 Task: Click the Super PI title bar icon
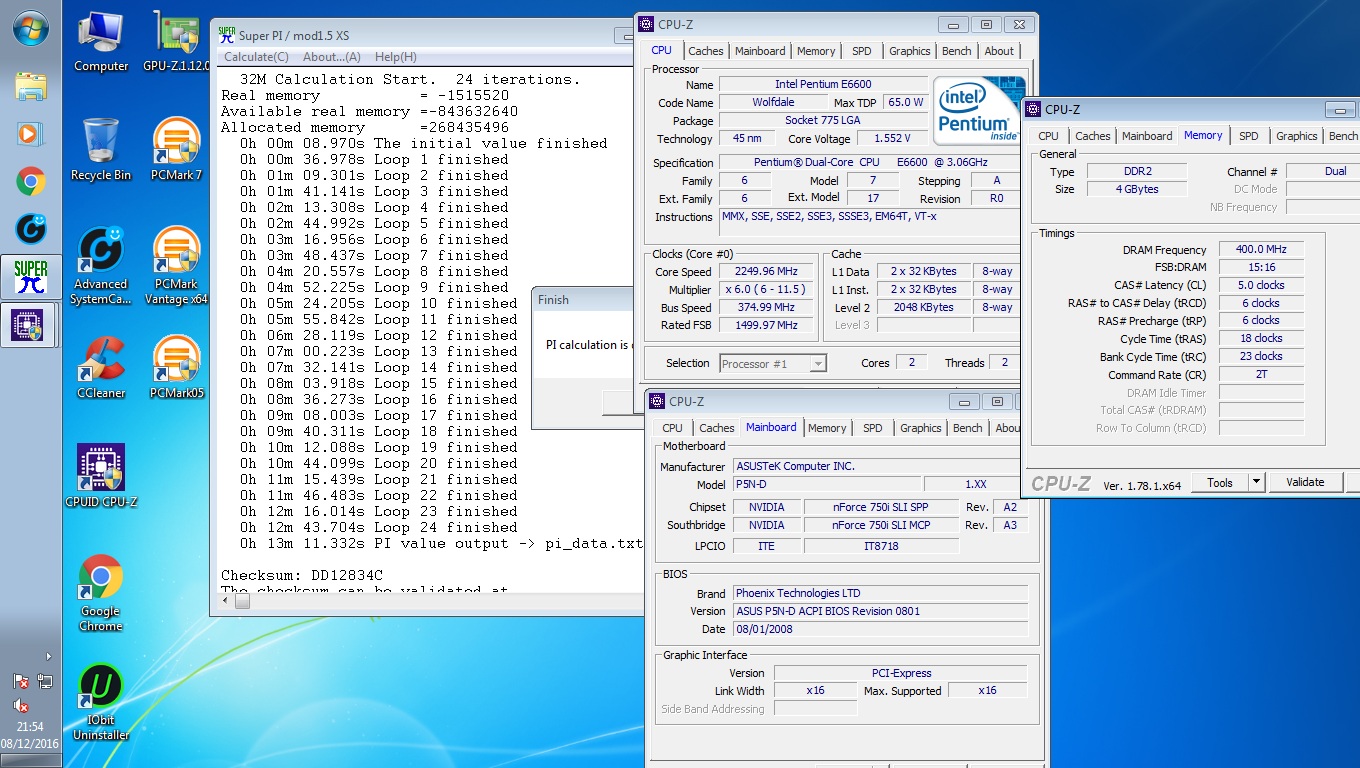click(x=227, y=36)
